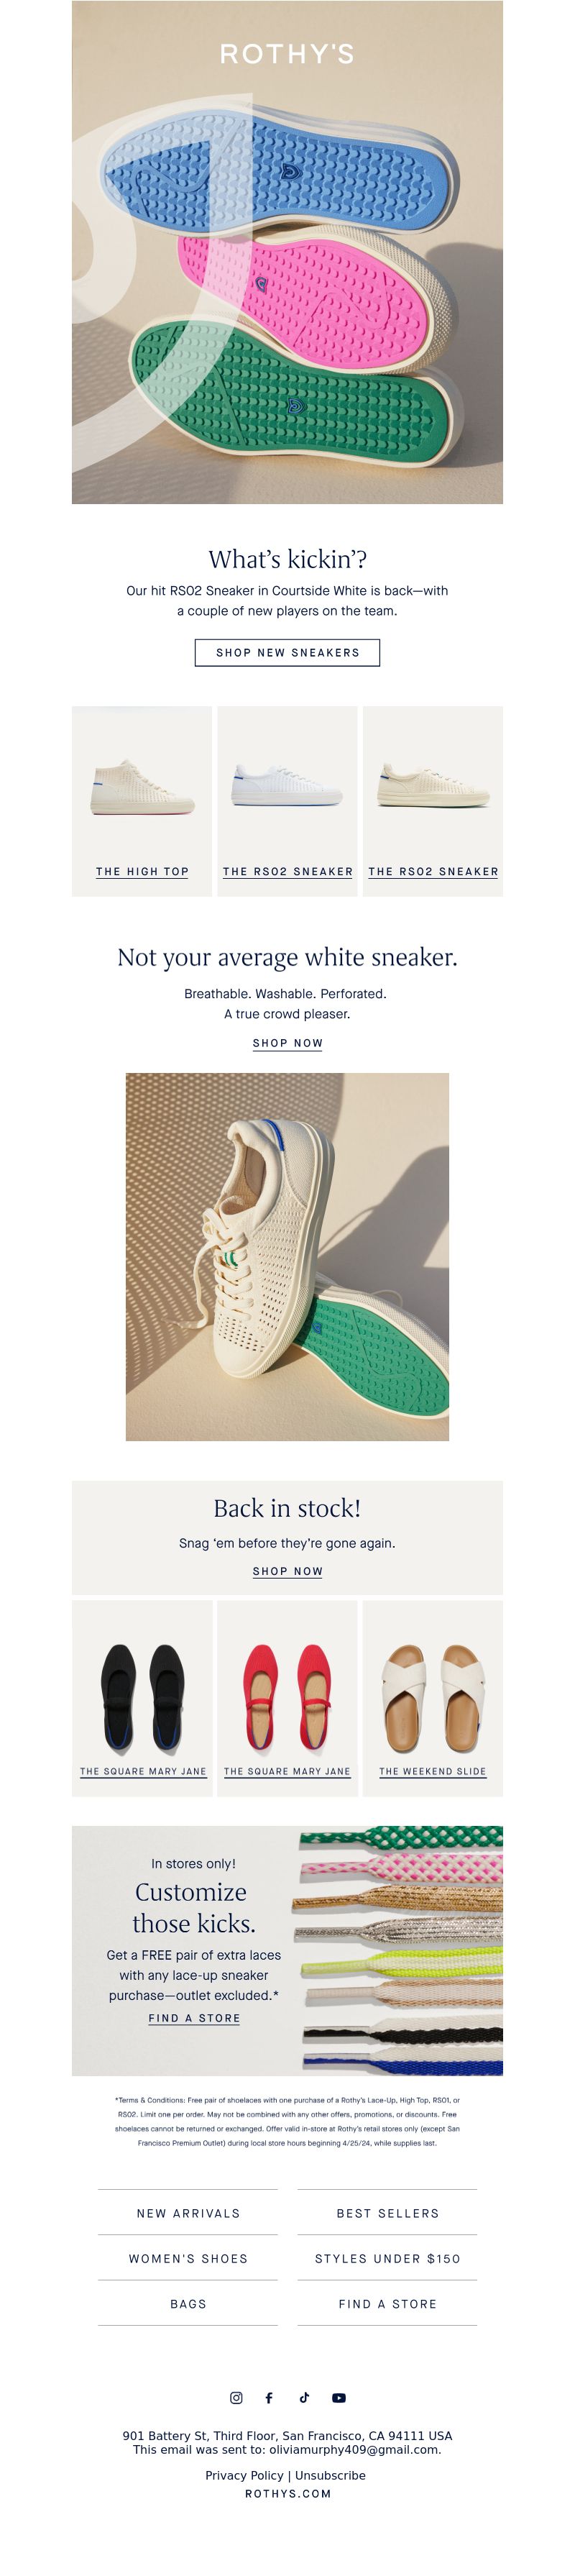Click Shop New Sneakers button

click(287, 652)
